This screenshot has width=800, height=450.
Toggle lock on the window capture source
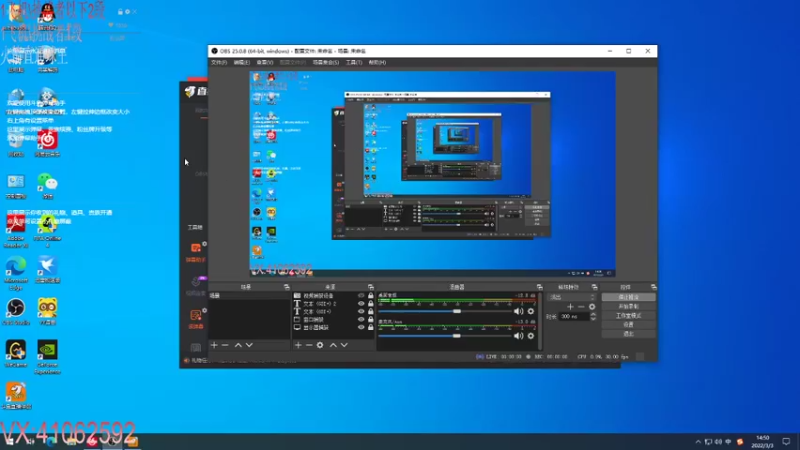click(x=371, y=319)
